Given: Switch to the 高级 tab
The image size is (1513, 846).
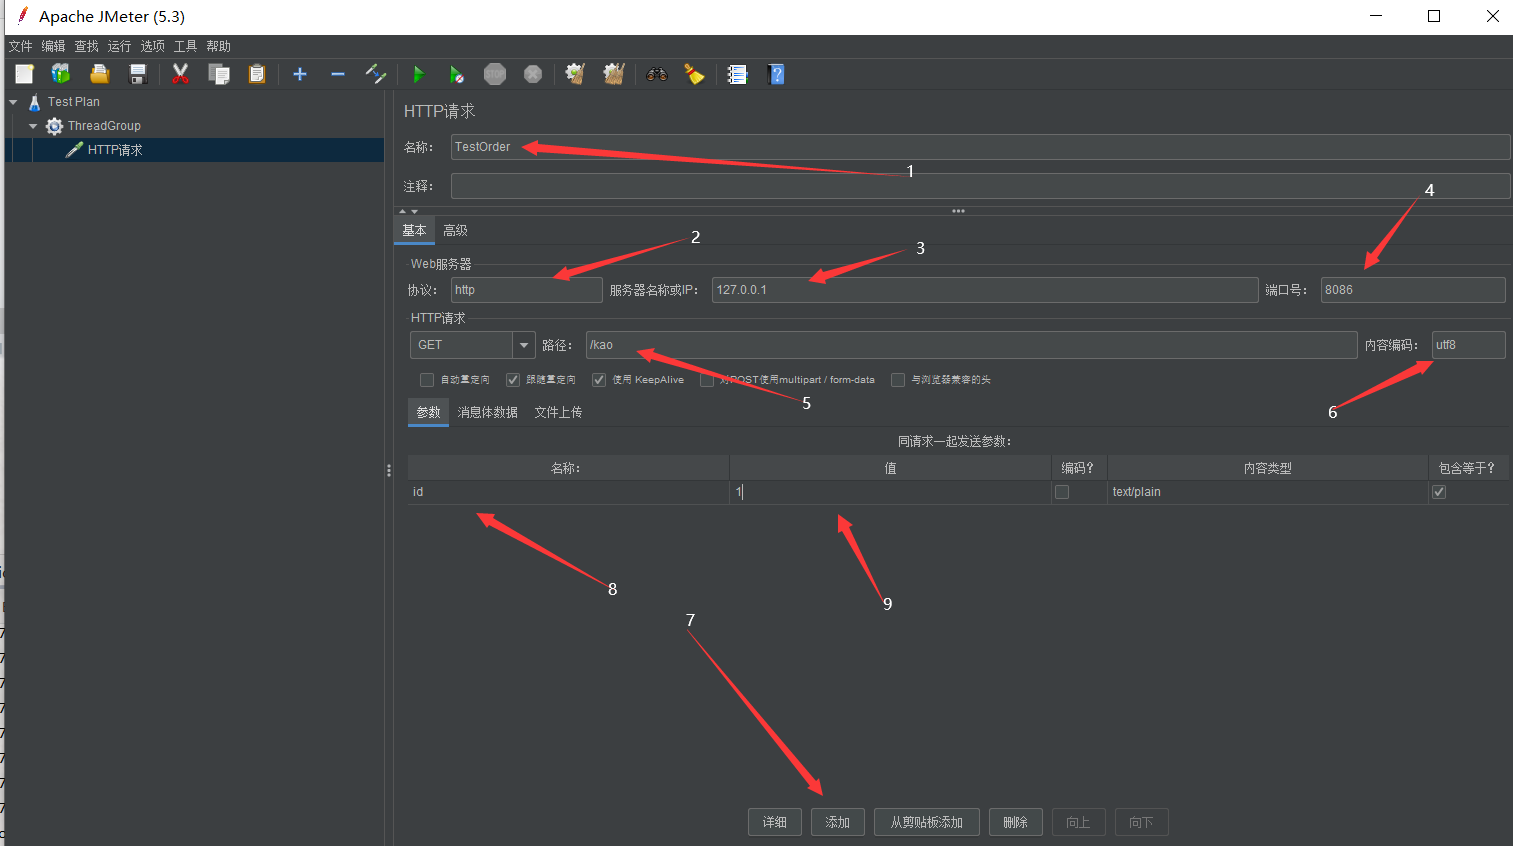Looking at the screenshot, I should pyautogui.click(x=455, y=230).
